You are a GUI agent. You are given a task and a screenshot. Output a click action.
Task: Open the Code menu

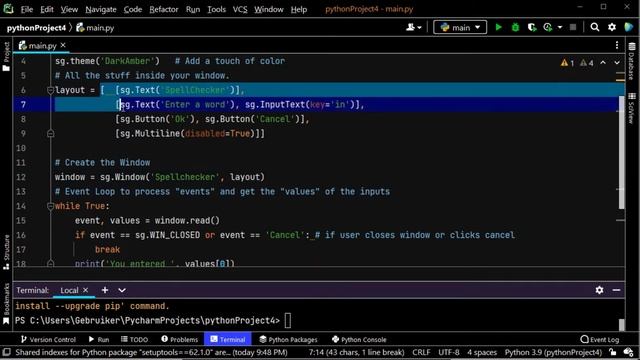[133, 9]
